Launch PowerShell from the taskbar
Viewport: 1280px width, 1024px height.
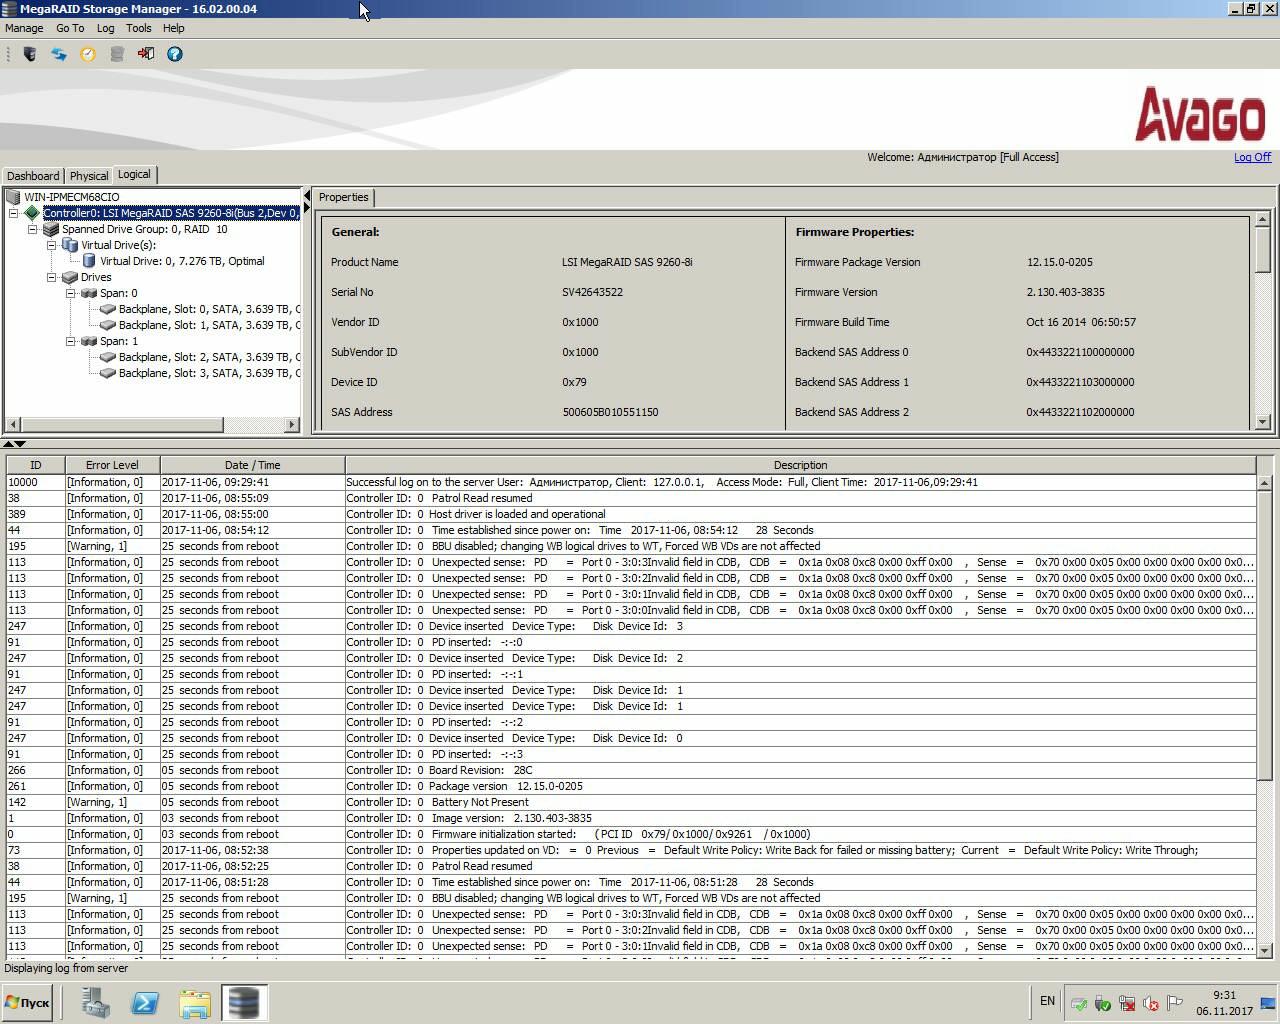click(x=145, y=1002)
